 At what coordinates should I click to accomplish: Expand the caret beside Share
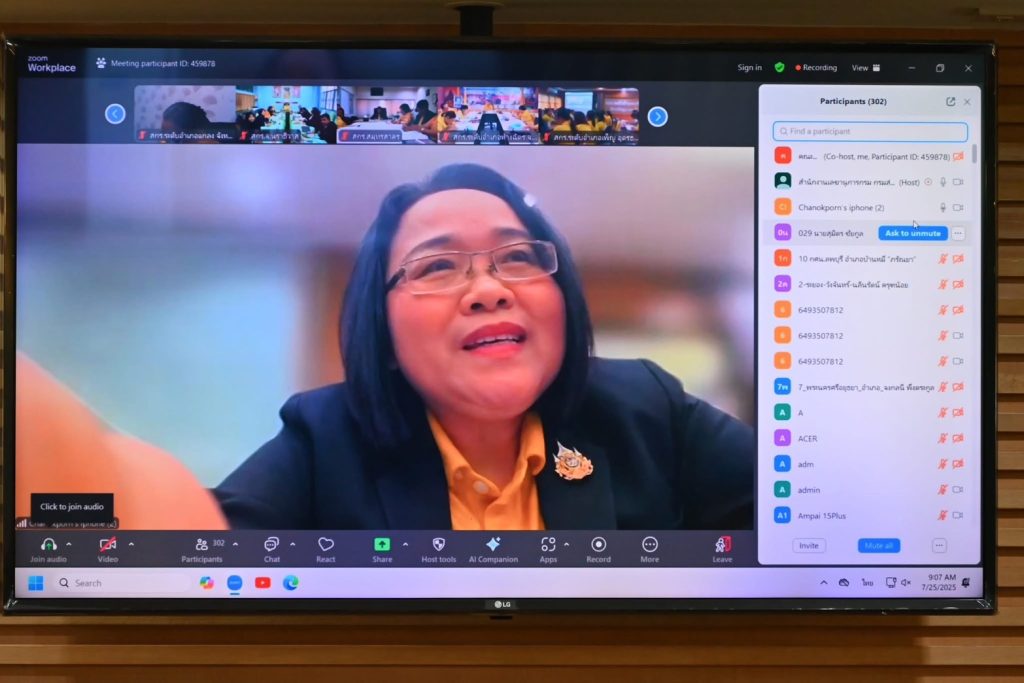pos(405,544)
